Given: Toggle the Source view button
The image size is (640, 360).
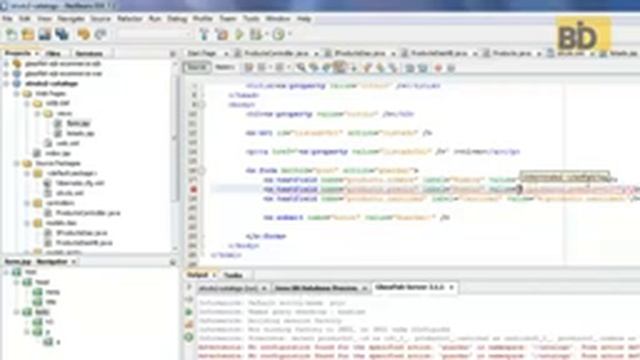Looking at the screenshot, I should (x=197, y=67).
